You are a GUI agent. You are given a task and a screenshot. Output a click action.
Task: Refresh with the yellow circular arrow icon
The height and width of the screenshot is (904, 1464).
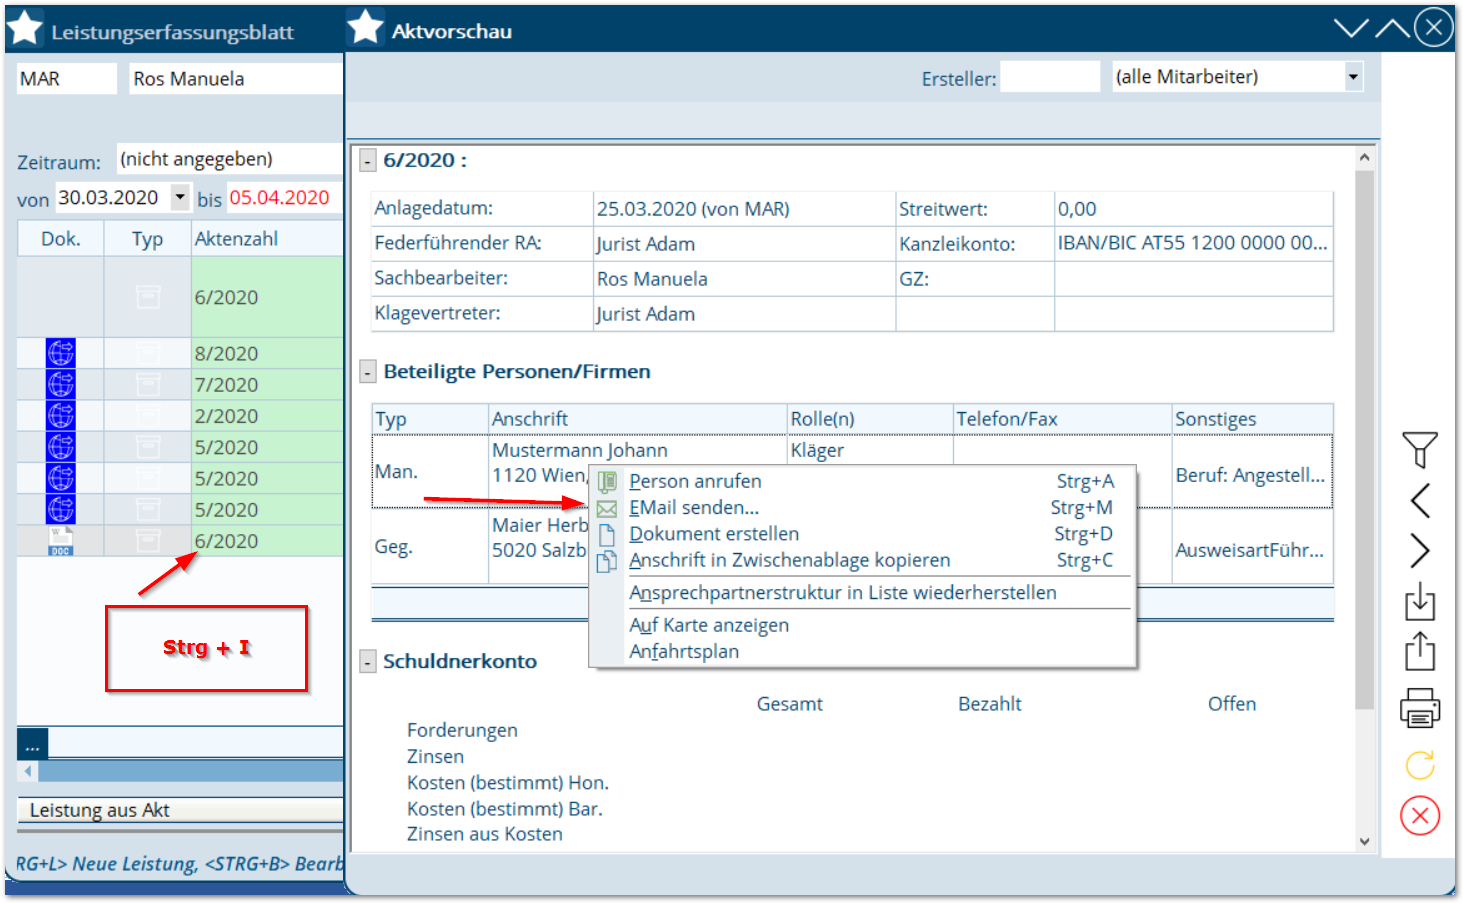point(1420,765)
